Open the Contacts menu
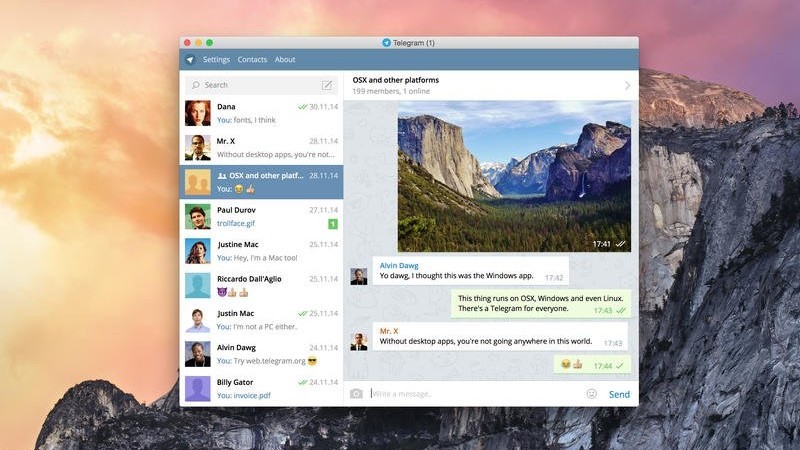Image resolution: width=800 pixels, height=450 pixels. 252,60
